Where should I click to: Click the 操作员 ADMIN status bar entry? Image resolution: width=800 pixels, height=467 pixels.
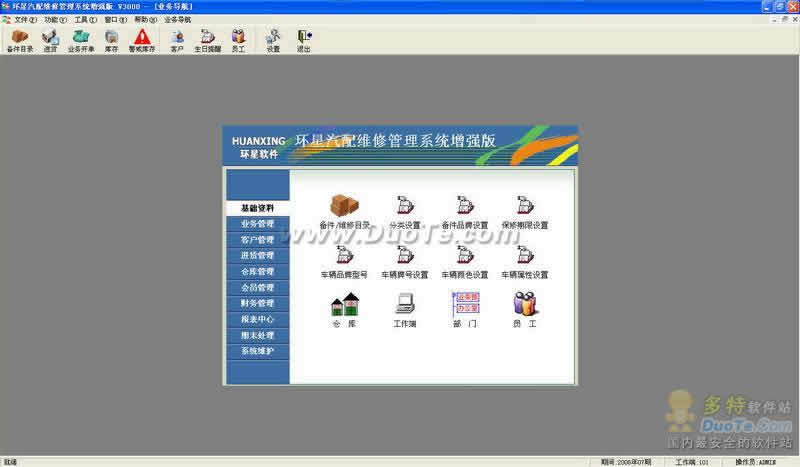[x=755, y=462]
